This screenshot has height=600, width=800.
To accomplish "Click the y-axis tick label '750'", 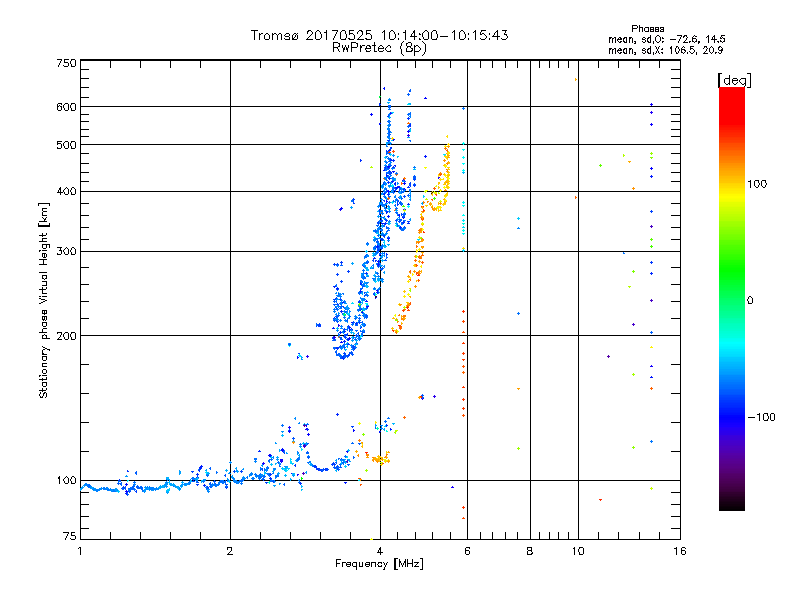I will coord(66,63).
